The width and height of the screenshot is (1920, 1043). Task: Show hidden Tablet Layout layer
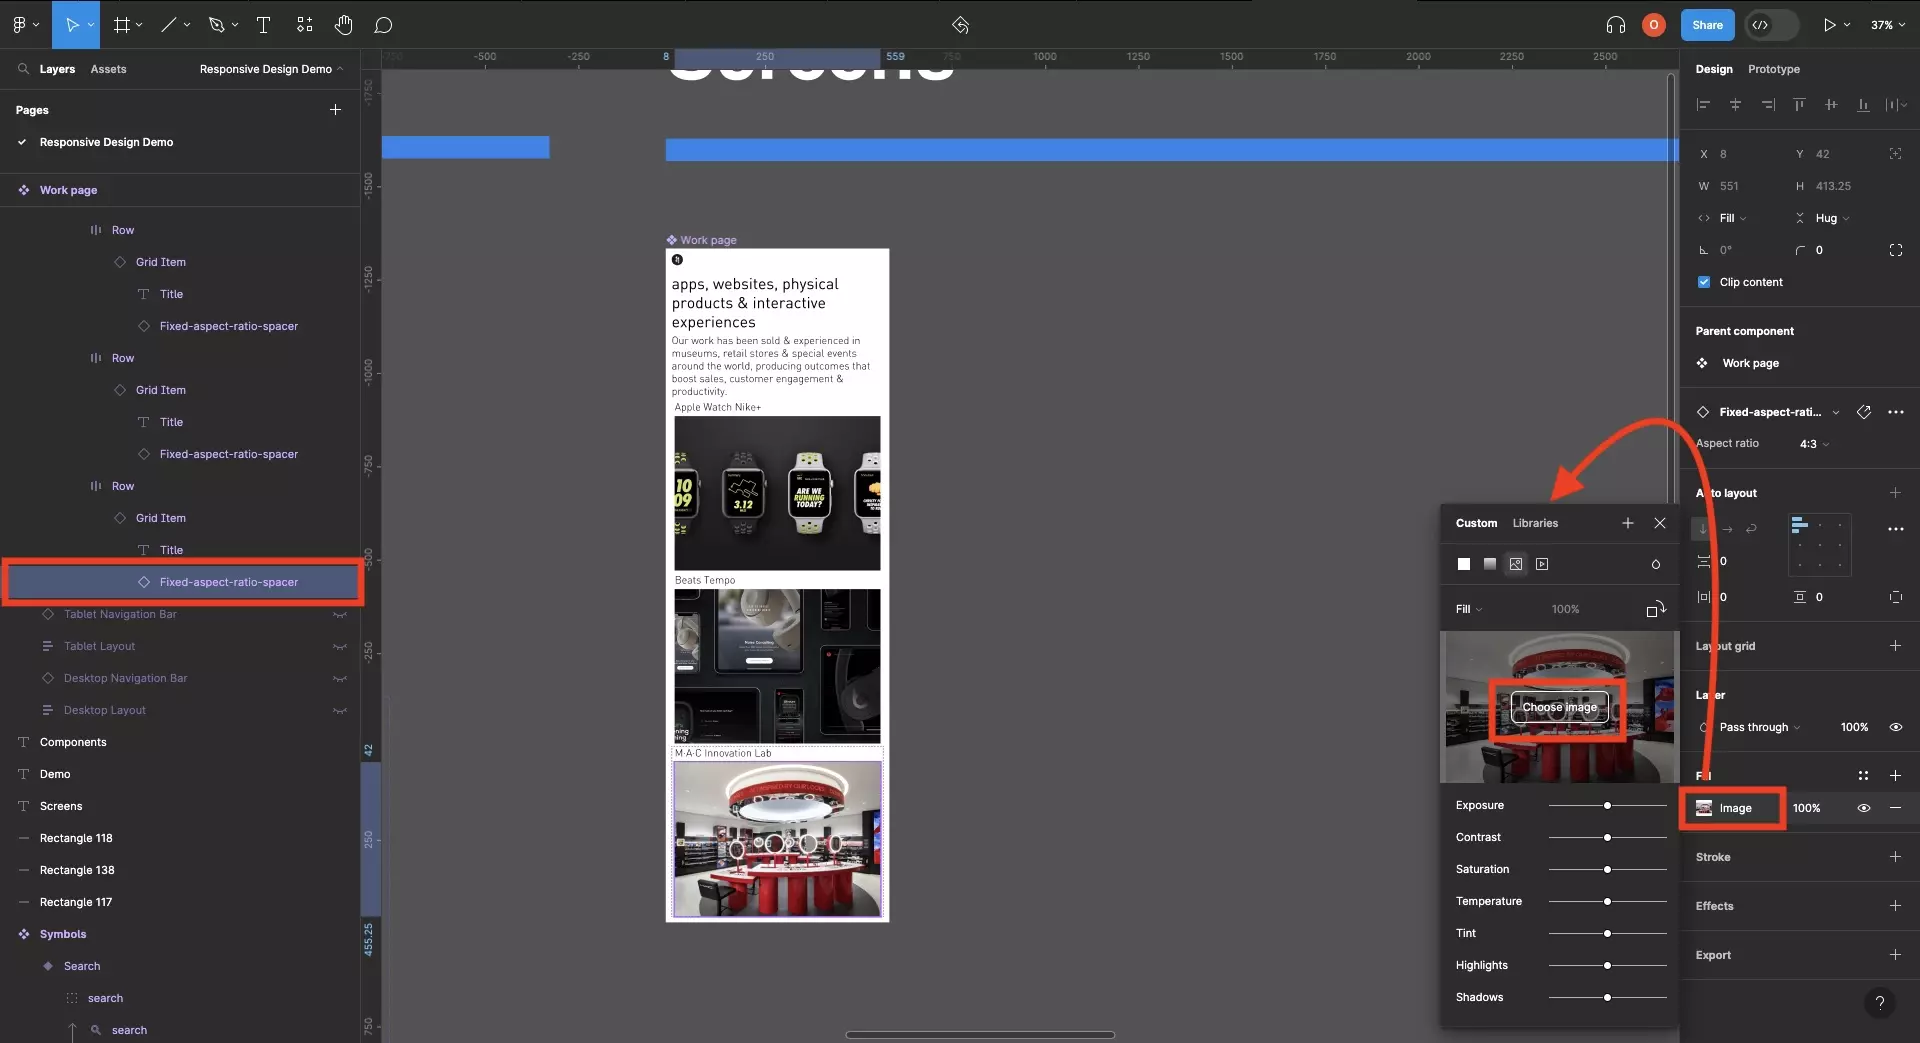(x=340, y=646)
